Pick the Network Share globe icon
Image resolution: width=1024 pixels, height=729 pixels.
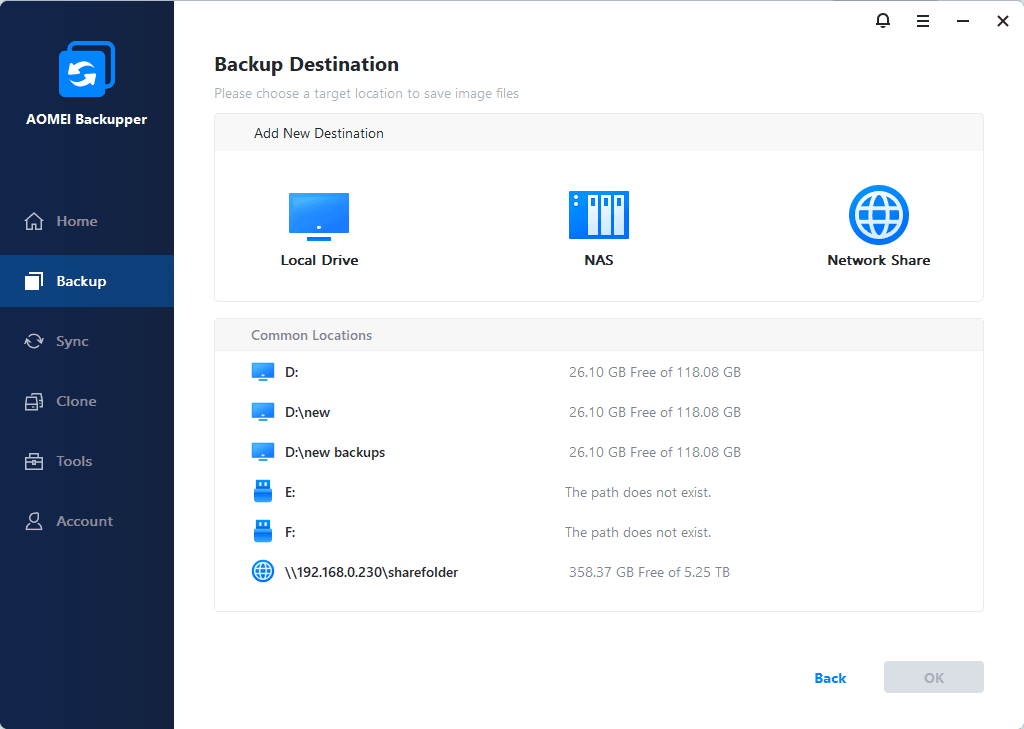pyautogui.click(x=878, y=215)
